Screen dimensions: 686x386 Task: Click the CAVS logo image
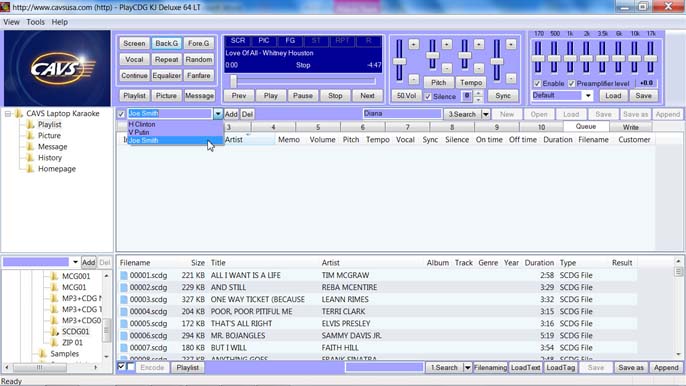pos(57,68)
